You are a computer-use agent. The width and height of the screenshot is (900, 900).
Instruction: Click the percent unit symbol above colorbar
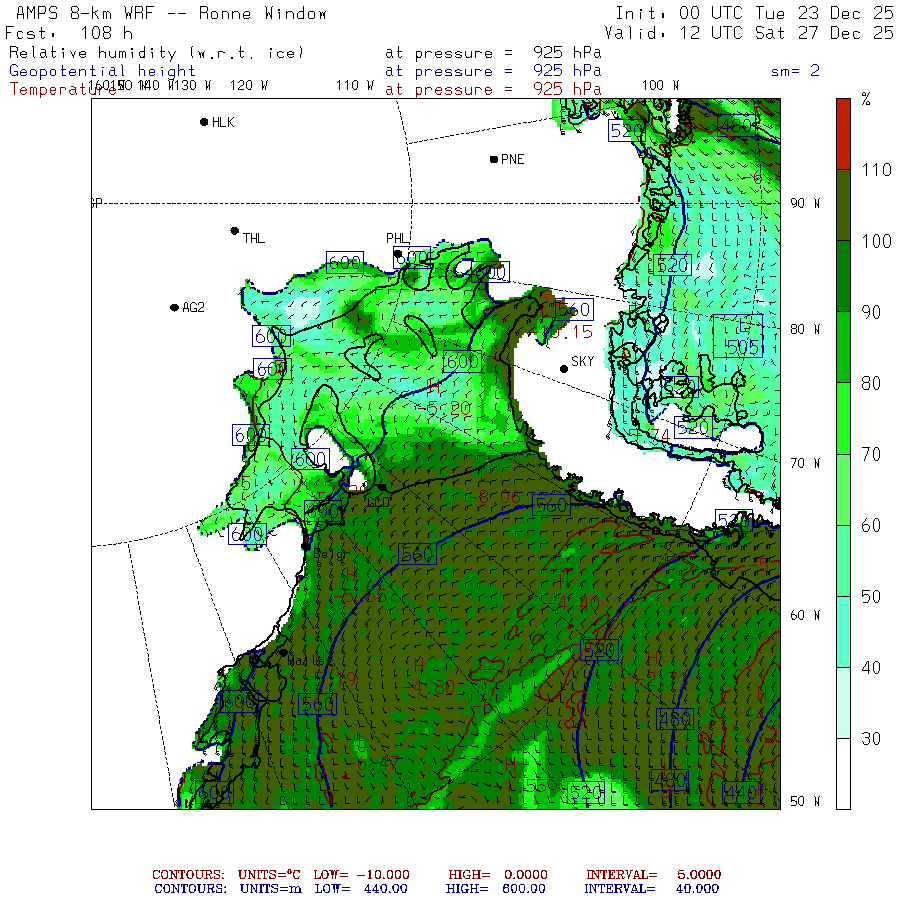866,99
